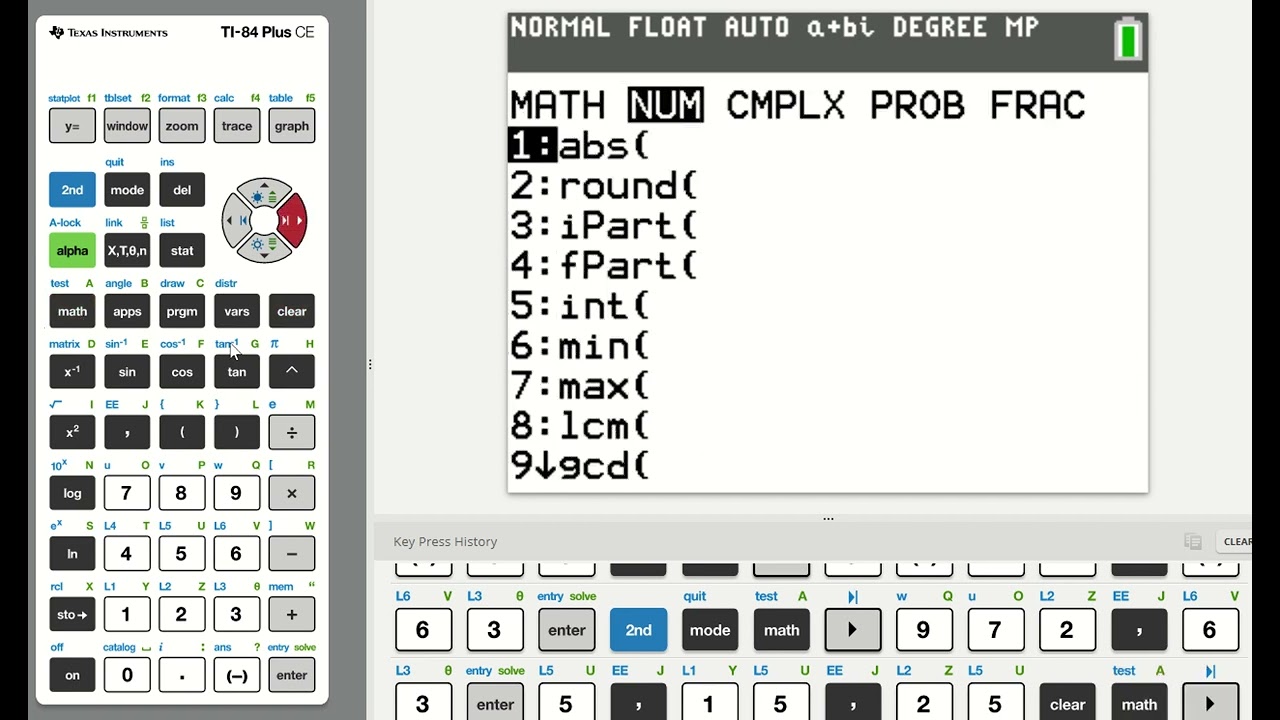Viewport: 1280px width, 720px height.
Task: Click the ln key
Action: pos(72,553)
